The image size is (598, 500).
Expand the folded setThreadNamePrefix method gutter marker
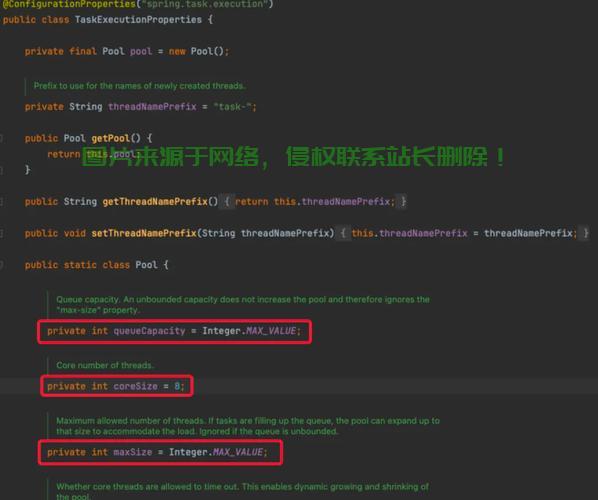pyautogui.click(x=1, y=233)
